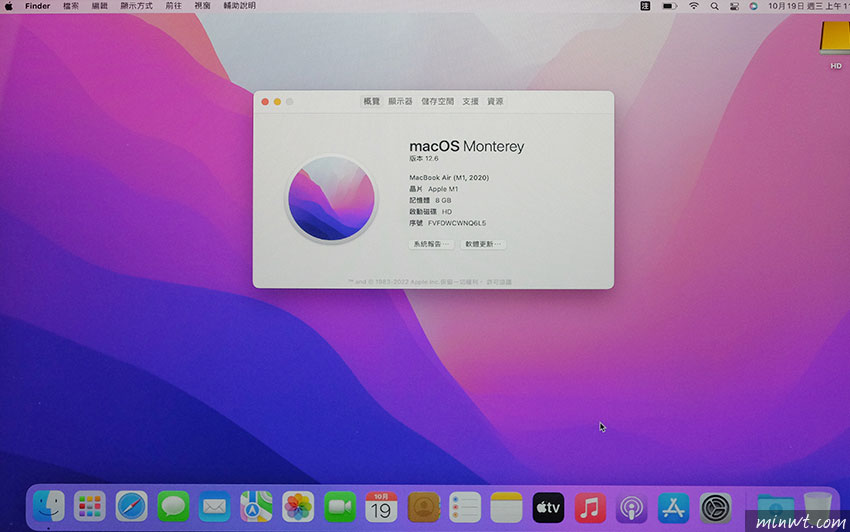Open the 顯示方式 menu
850x532 pixels.
(x=136, y=6)
